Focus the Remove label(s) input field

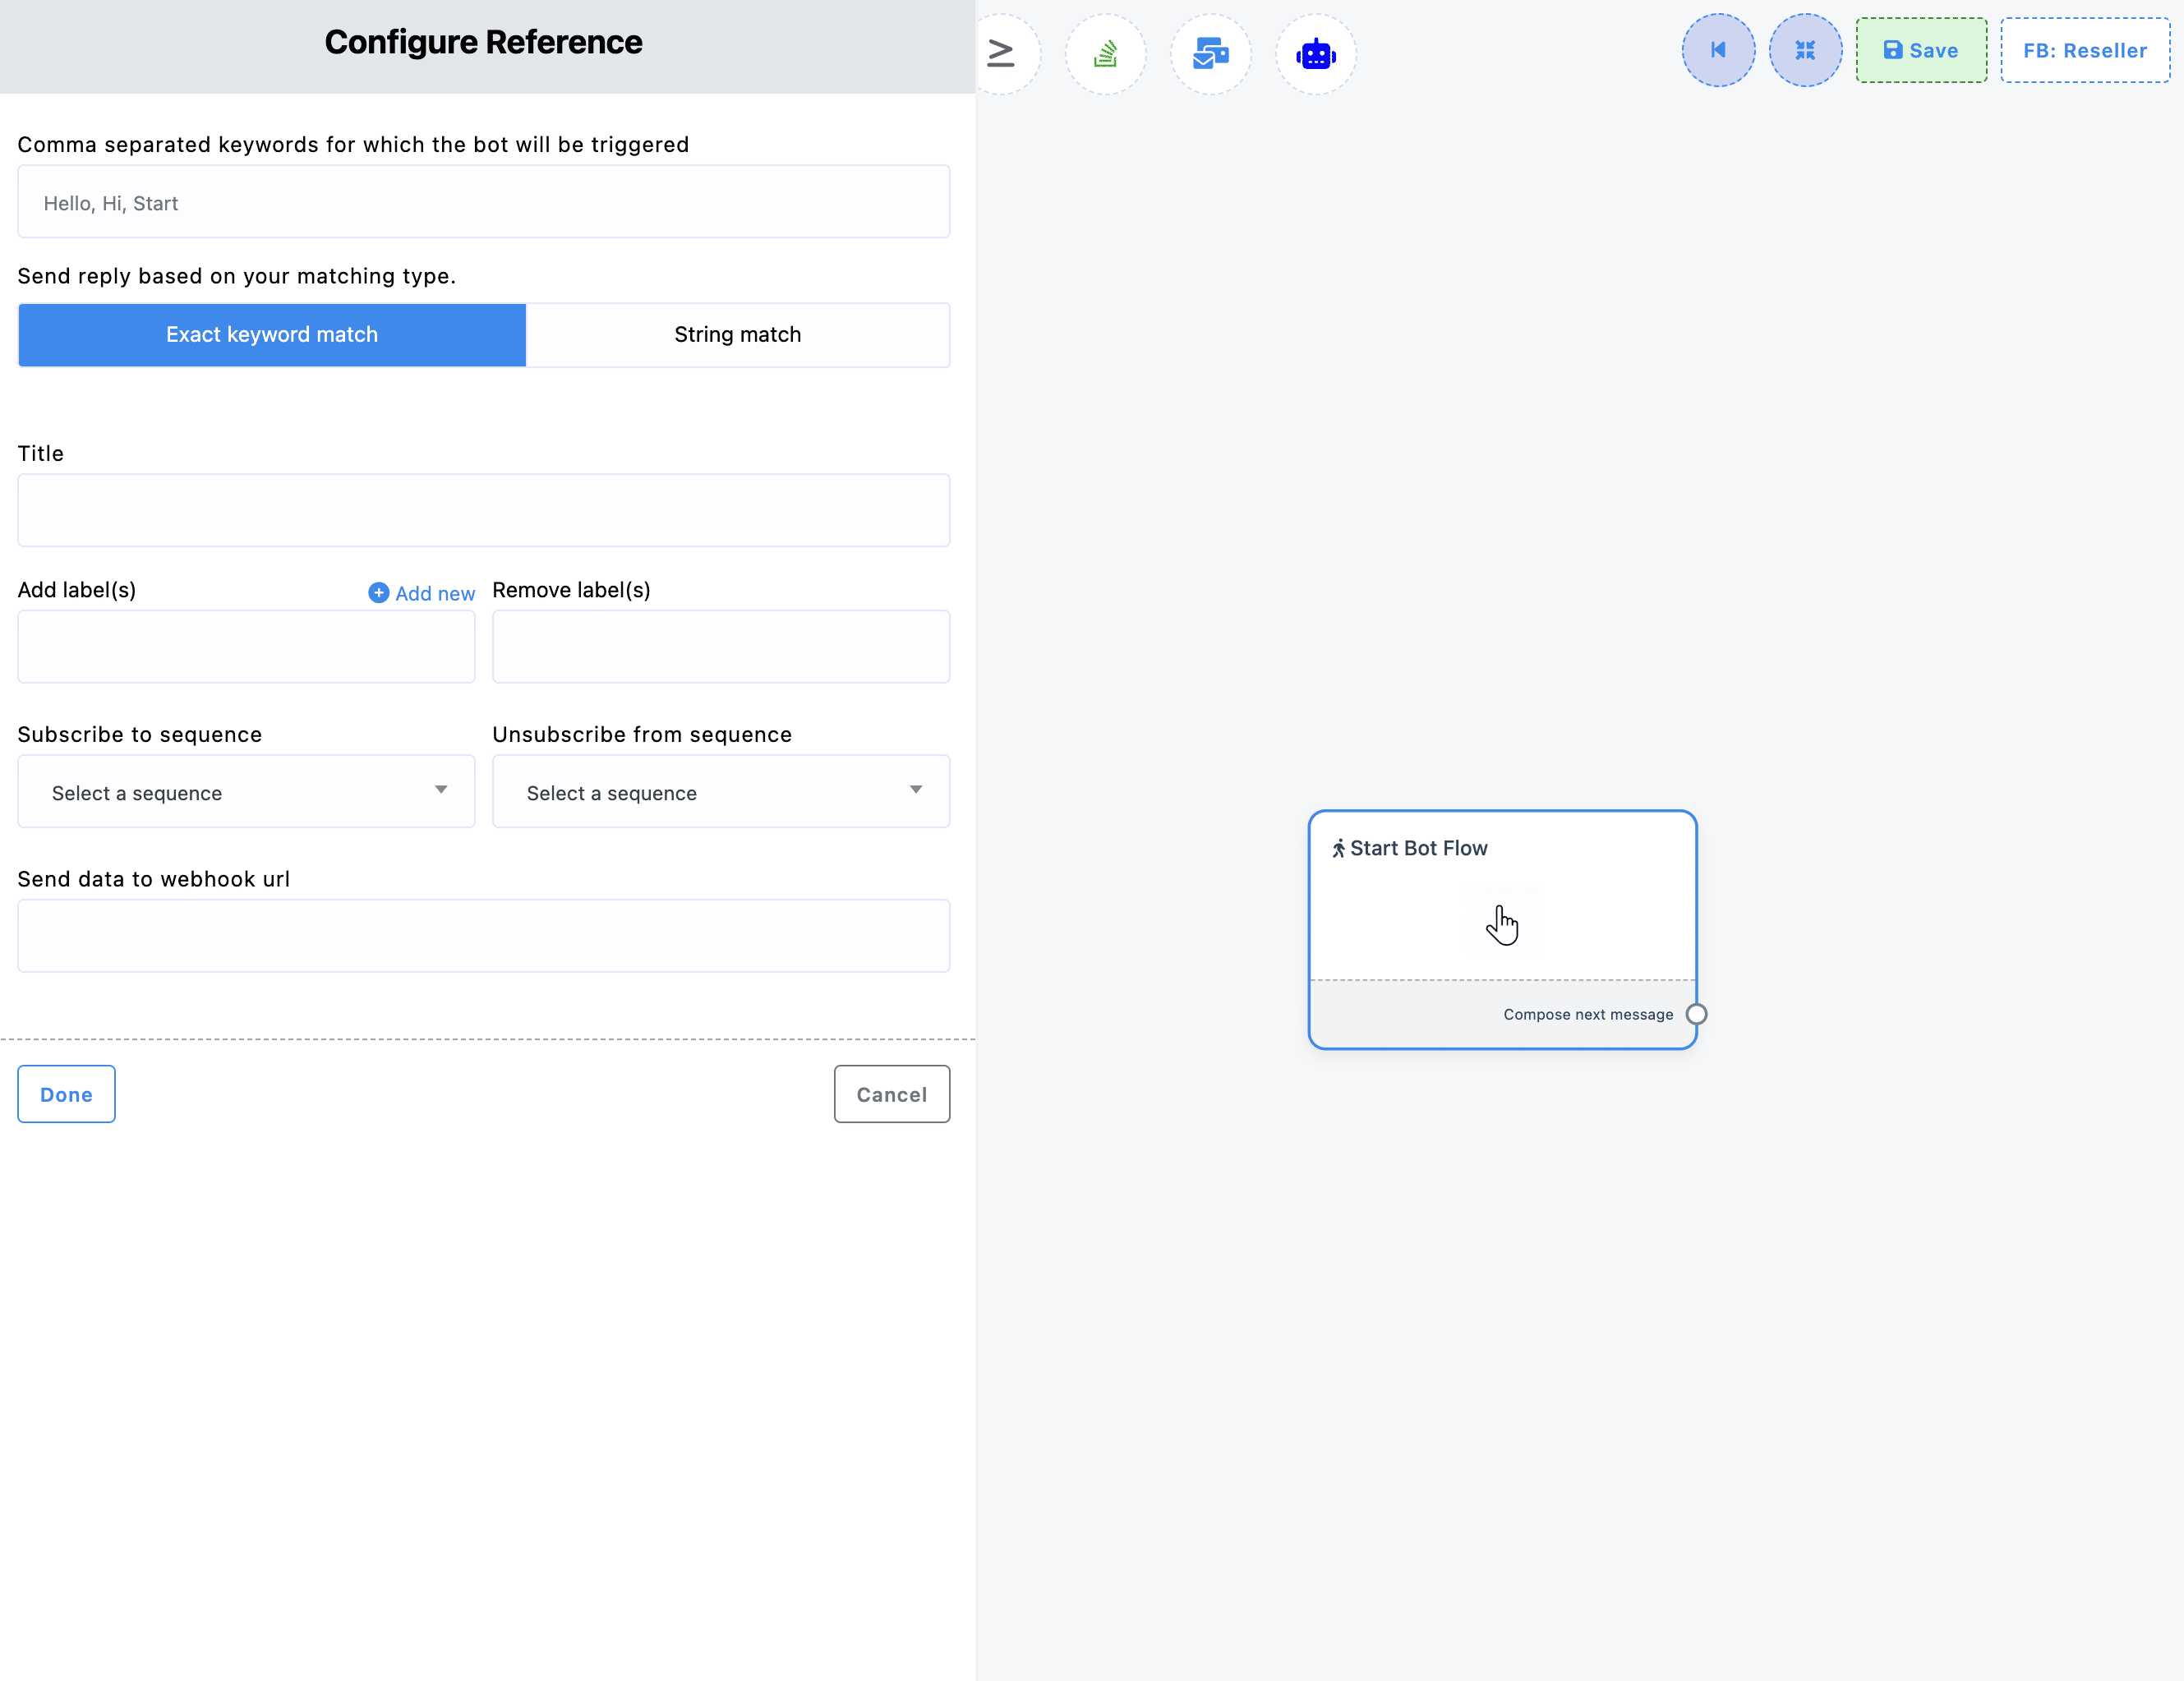(720, 647)
